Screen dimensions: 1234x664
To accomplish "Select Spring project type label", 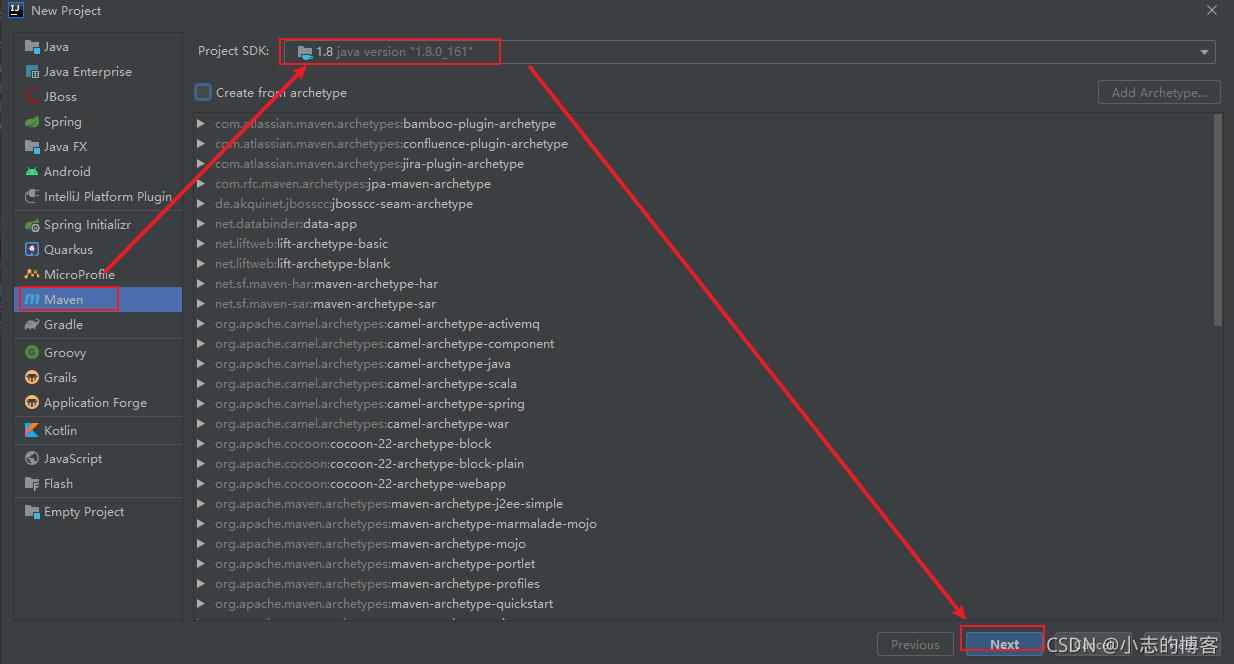I will 63,121.
